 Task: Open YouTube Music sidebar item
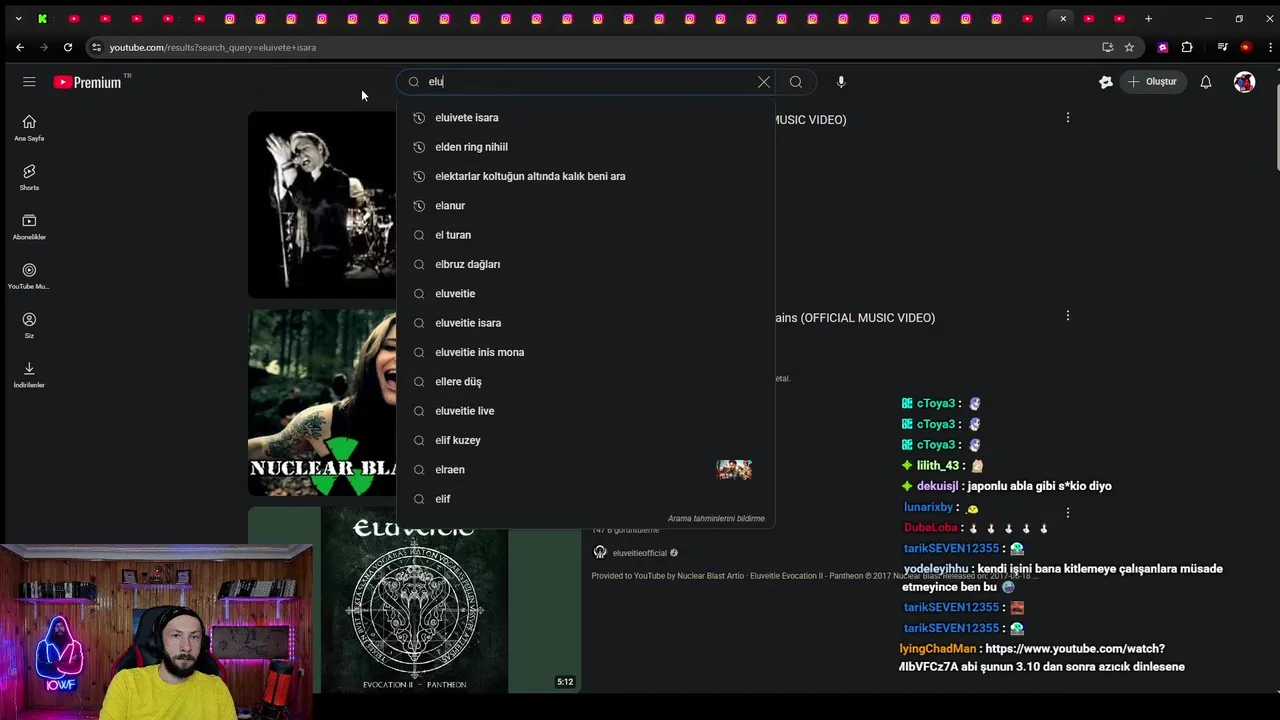click(29, 276)
